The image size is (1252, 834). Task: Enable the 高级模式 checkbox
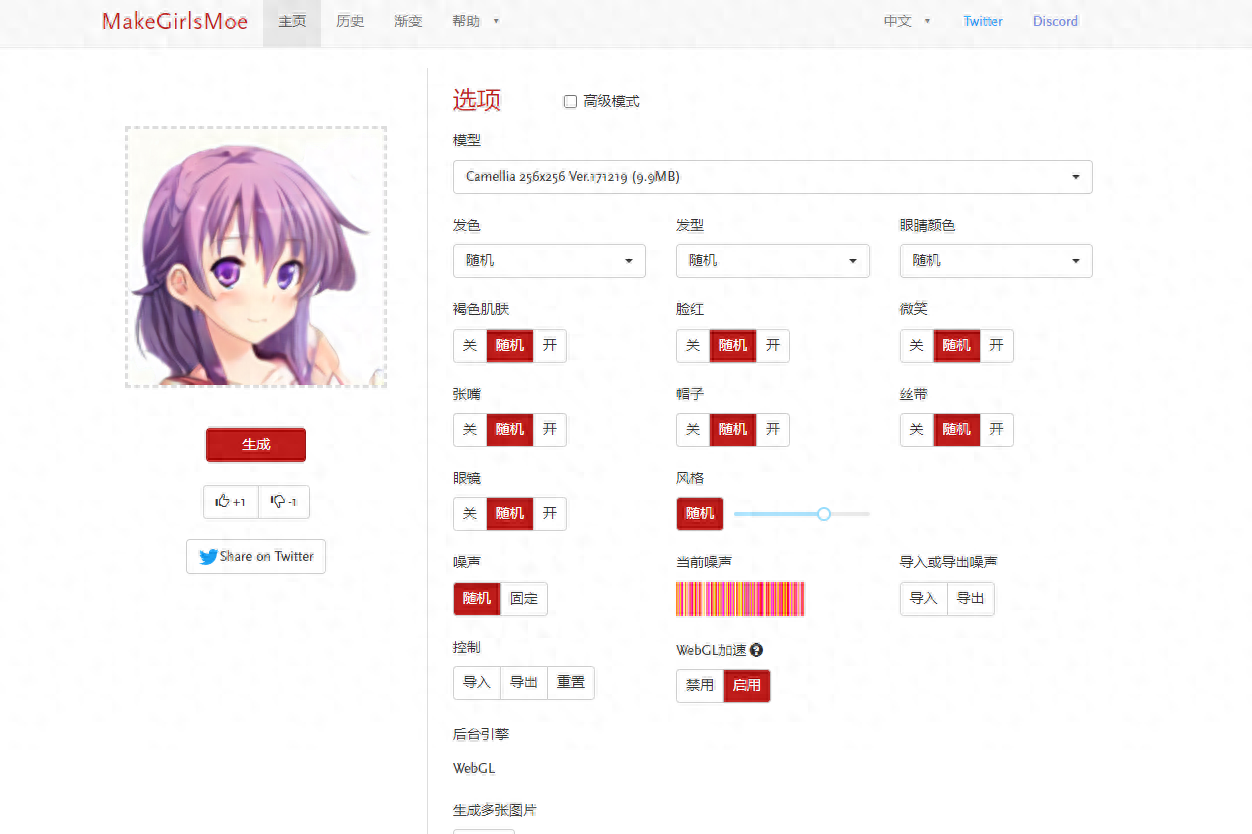(x=570, y=101)
